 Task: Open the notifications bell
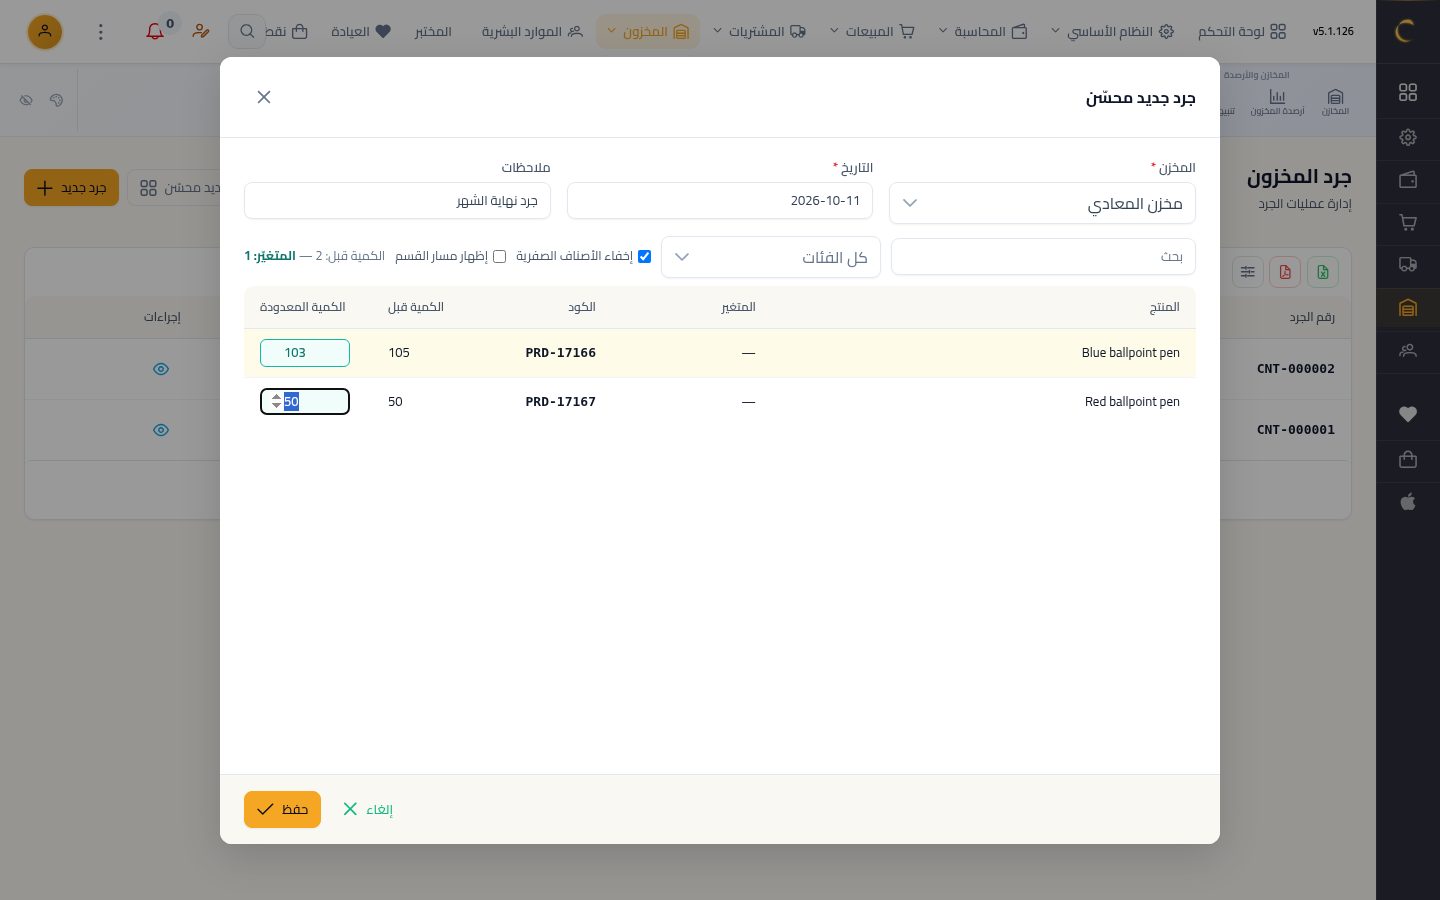point(155,31)
